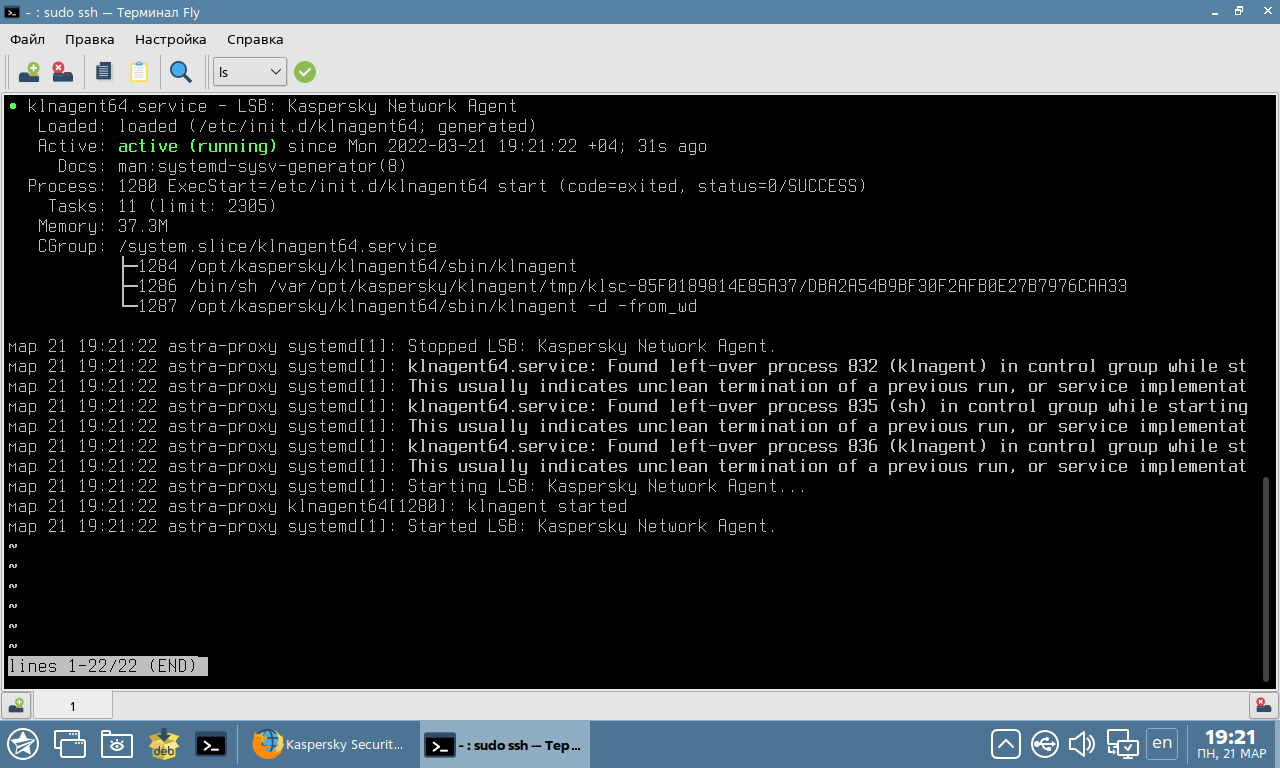Screen dimensions: 1280x768
Task: Show hidden tray icons with up arrow
Action: [x=1006, y=744]
